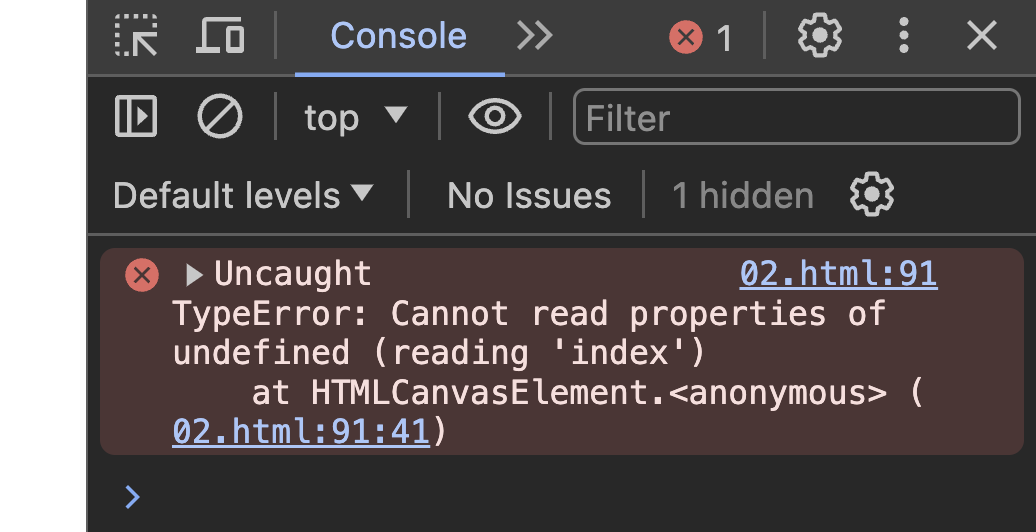The width and height of the screenshot is (1036, 532).
Task: Expand the Uncaught error disclosure triangle
Action: pyautogui.click(x=193, y=275)
